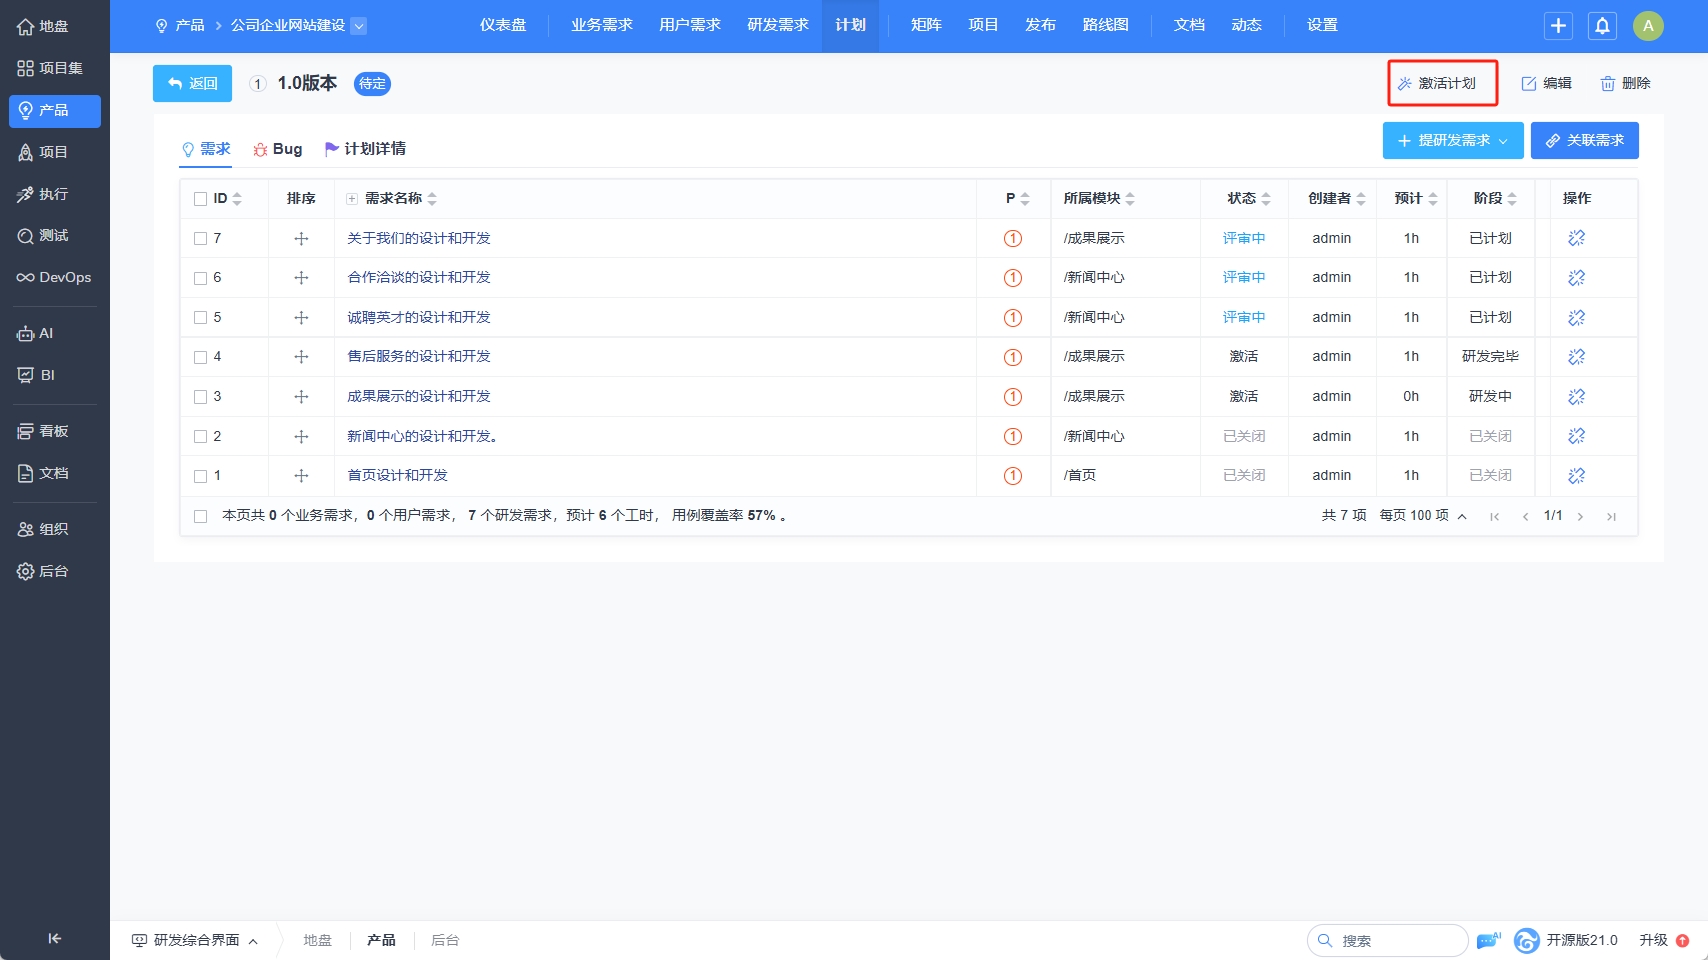Image resolution: width=1708 pixels, height=960 pixels.
Task: Open DevOps in the left sidebar
Action: tap(55, 277)
